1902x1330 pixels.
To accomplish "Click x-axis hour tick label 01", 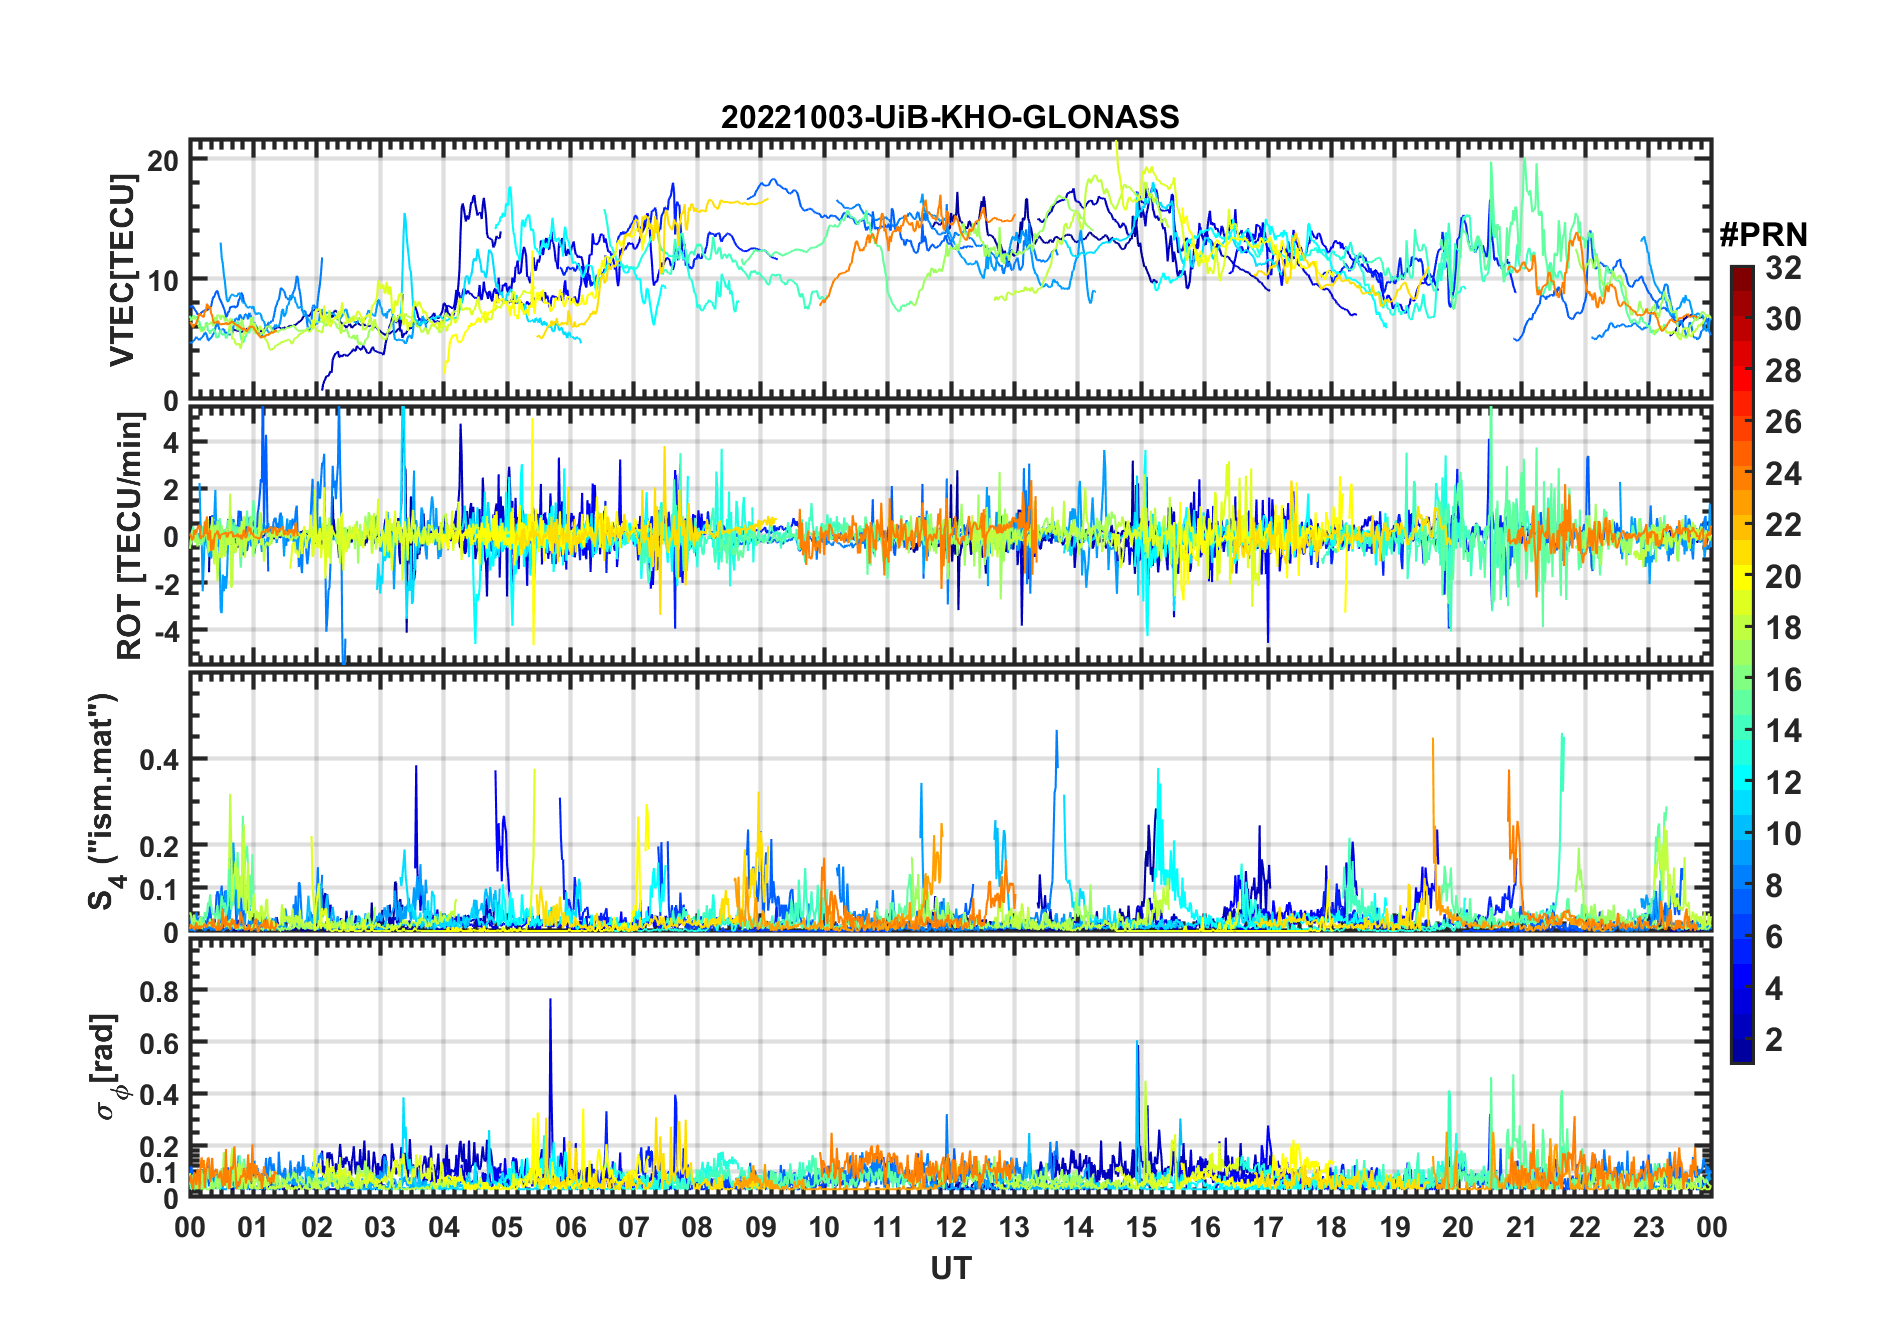I will [x=253, y=1227].
